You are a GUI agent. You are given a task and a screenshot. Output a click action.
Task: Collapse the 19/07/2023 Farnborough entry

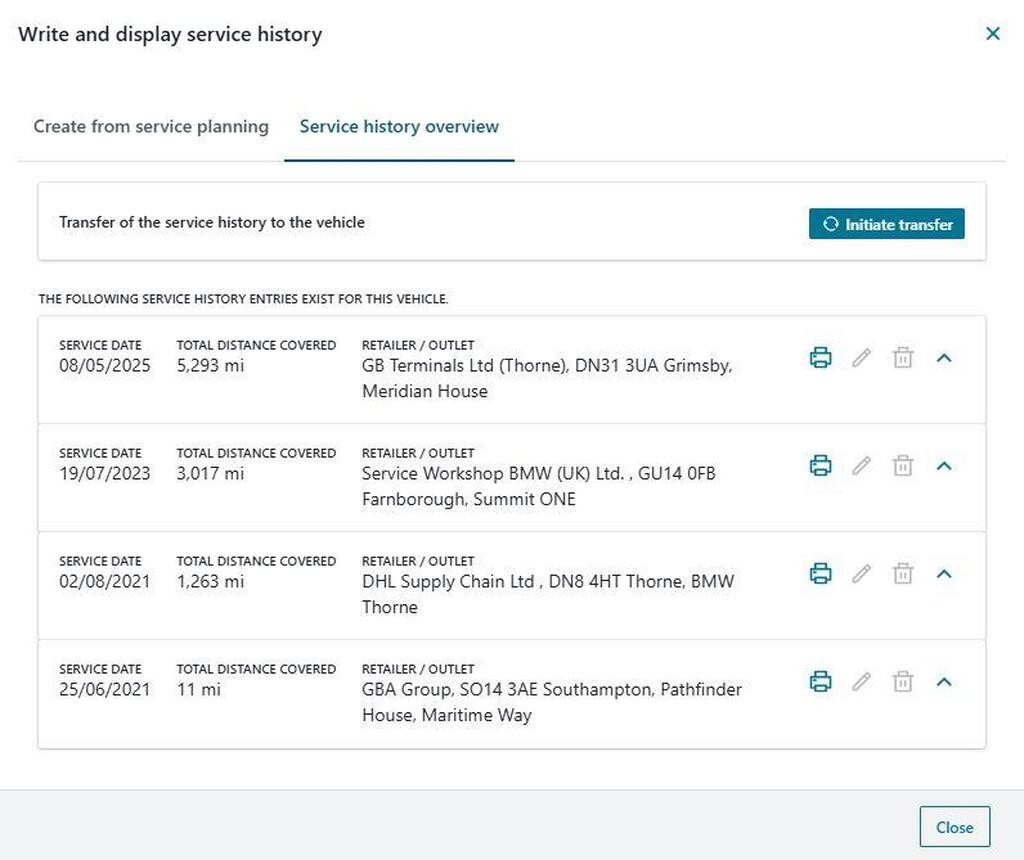944,466
